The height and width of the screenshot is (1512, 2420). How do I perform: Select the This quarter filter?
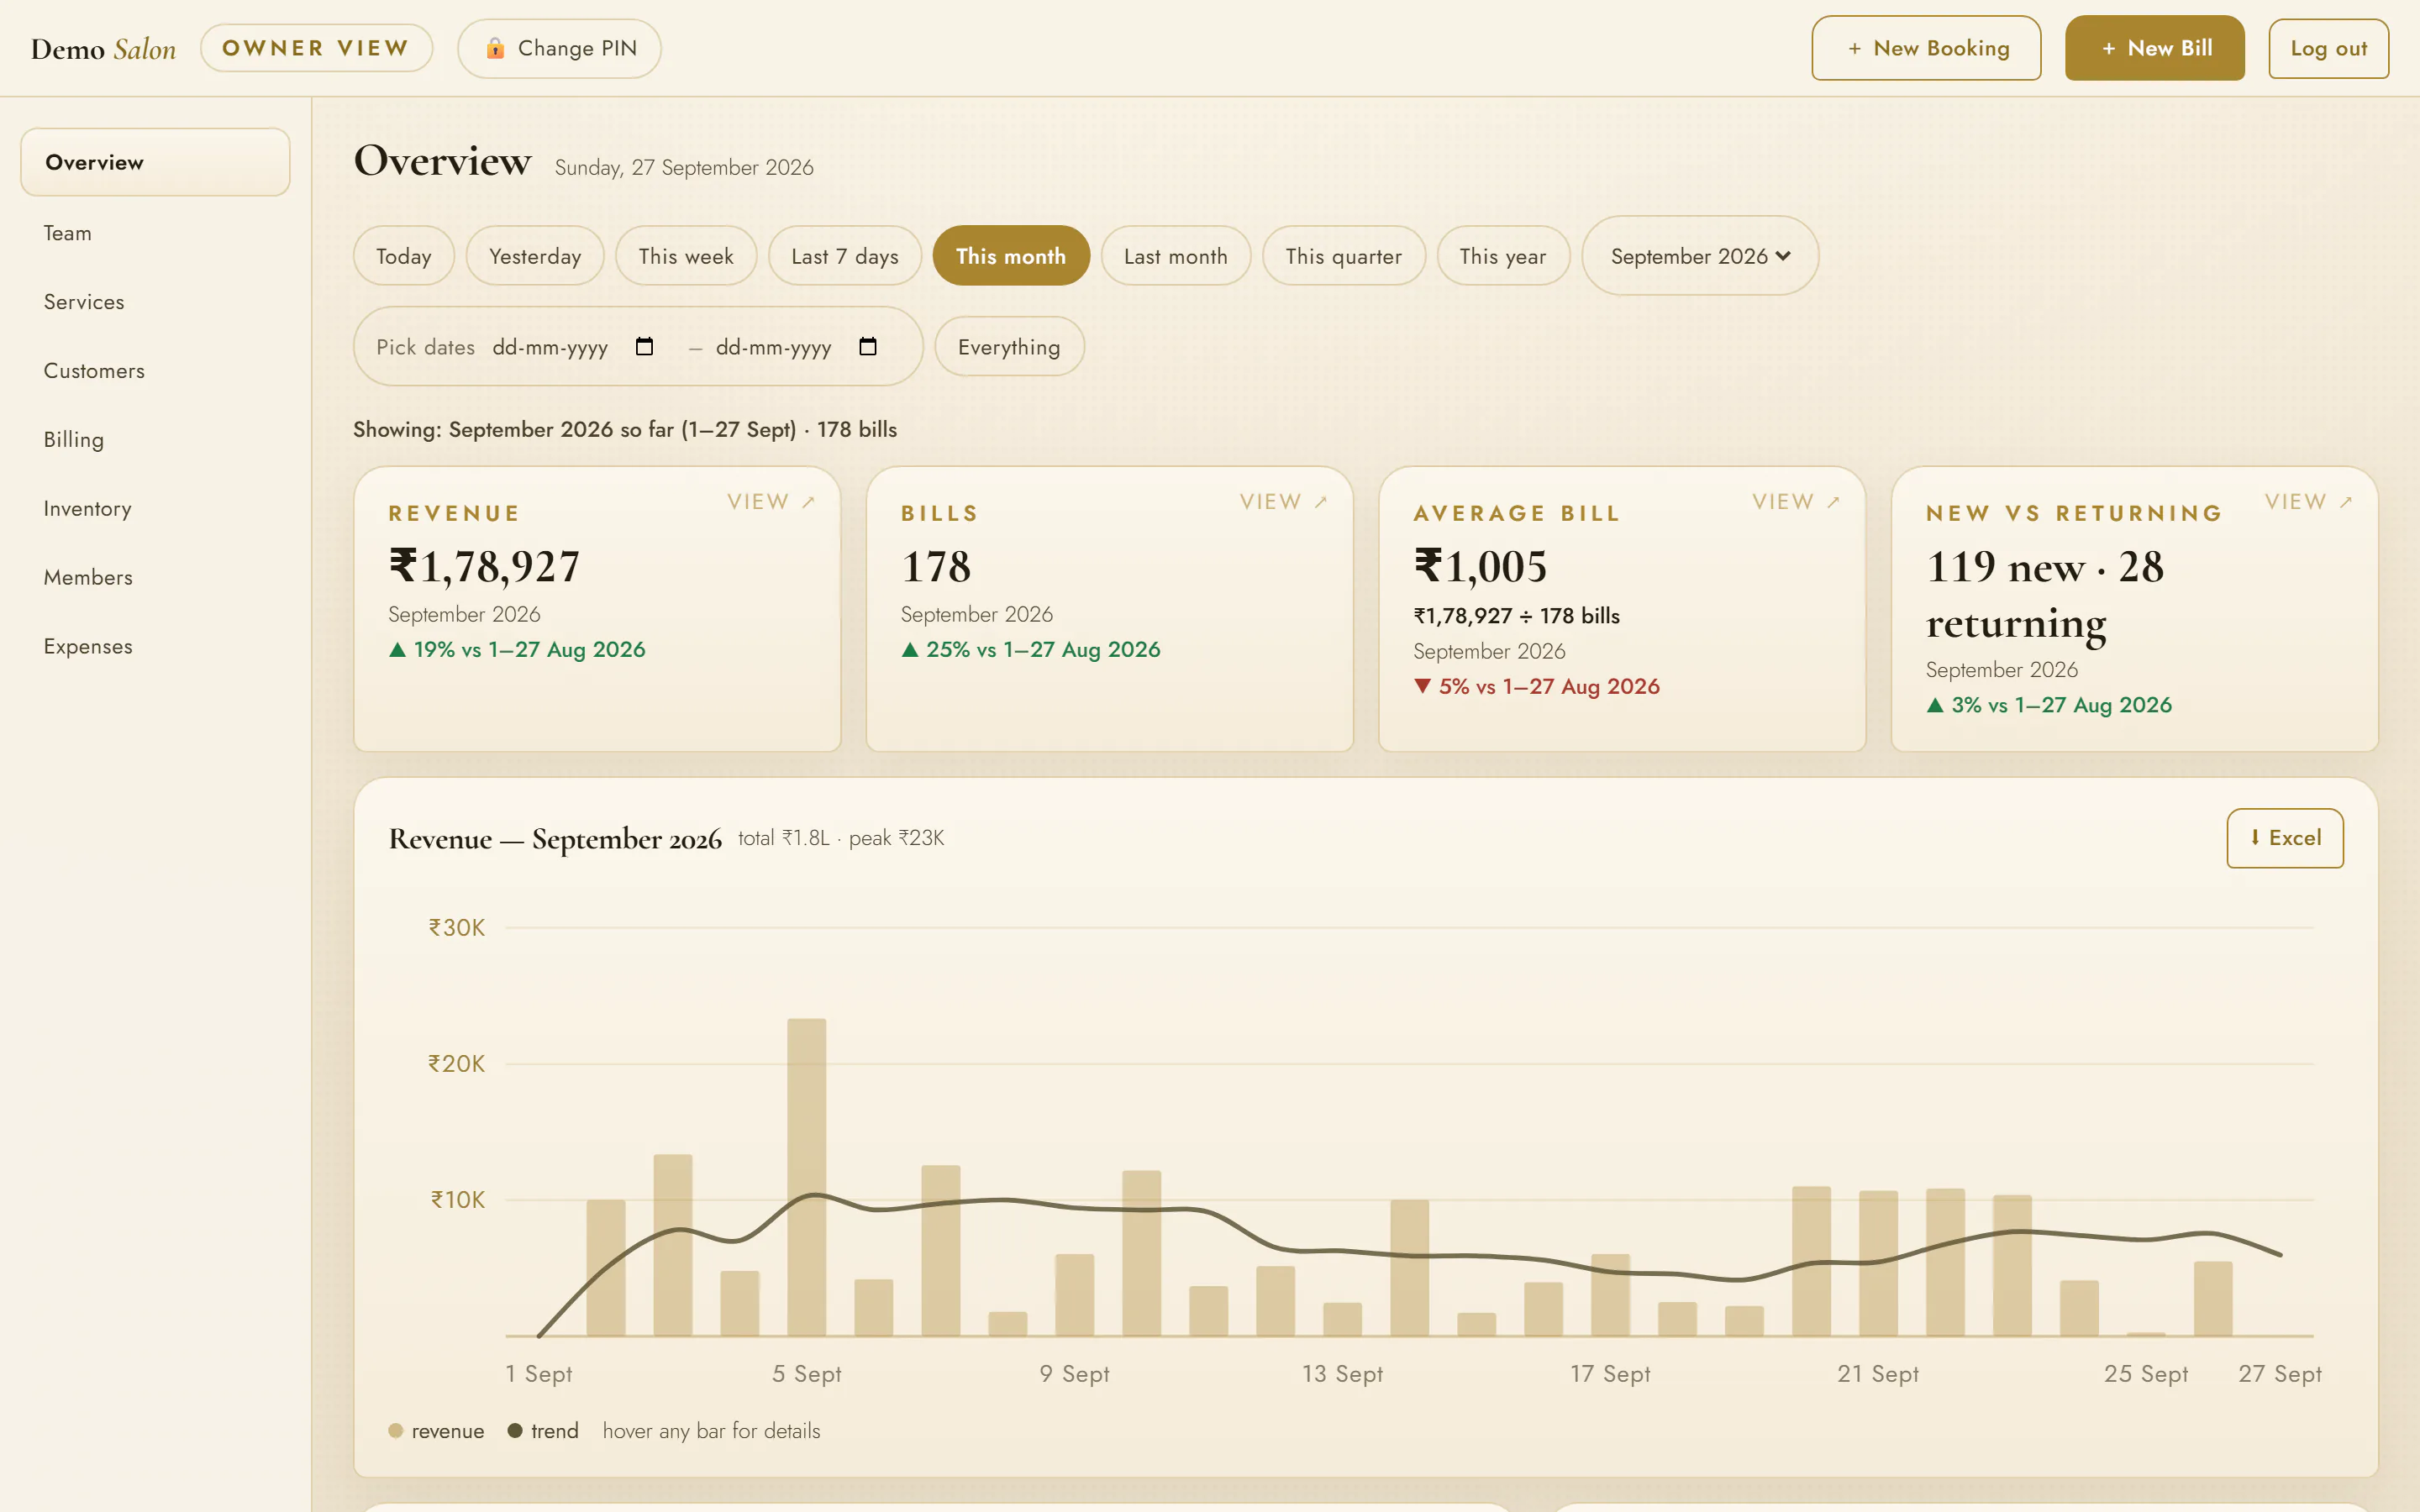click(x=1343, y=256)
